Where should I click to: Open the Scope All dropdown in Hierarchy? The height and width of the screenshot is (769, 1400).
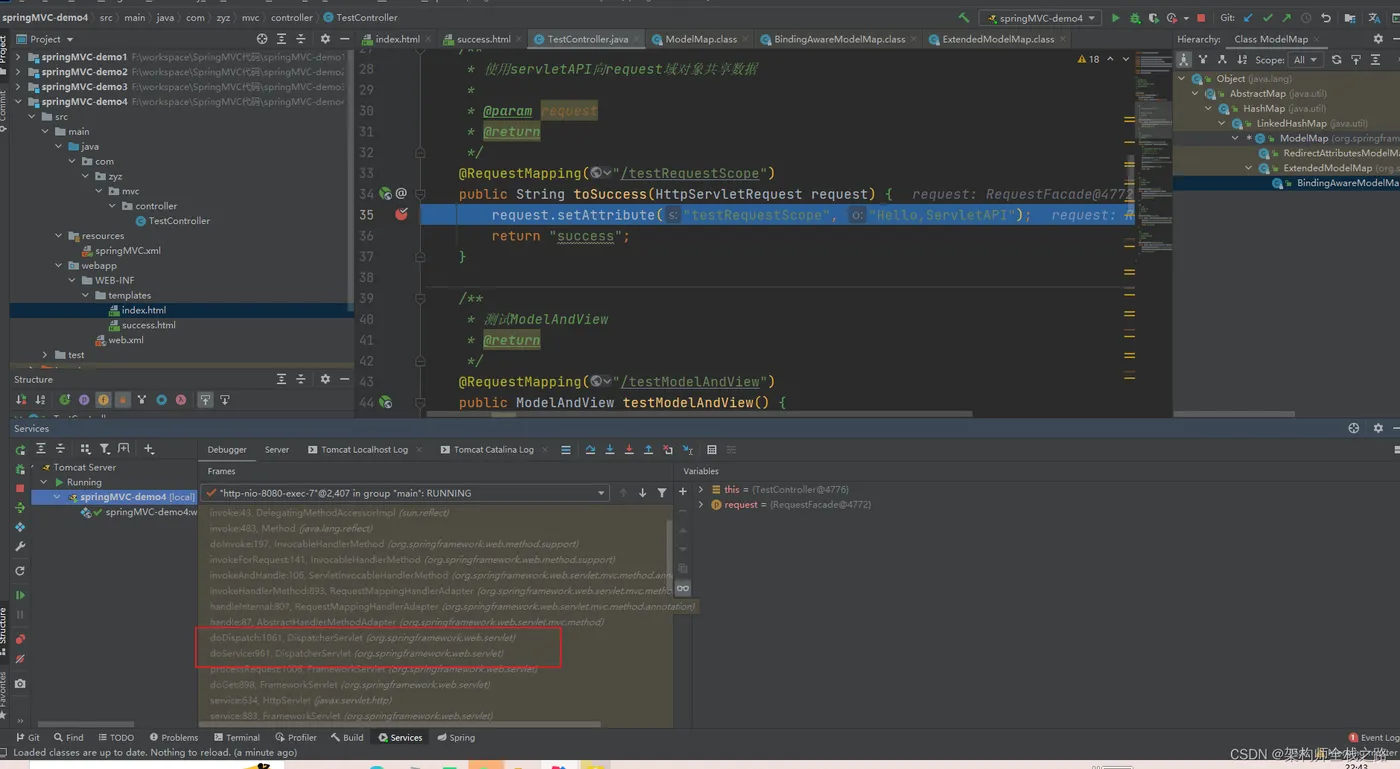1305,59
